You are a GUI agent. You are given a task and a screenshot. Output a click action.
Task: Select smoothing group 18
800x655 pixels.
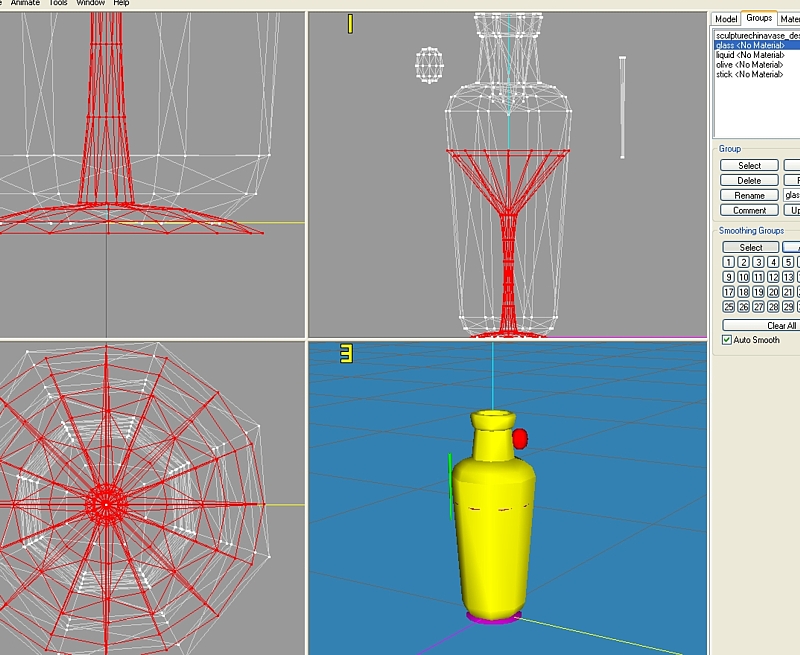[743, 292]
